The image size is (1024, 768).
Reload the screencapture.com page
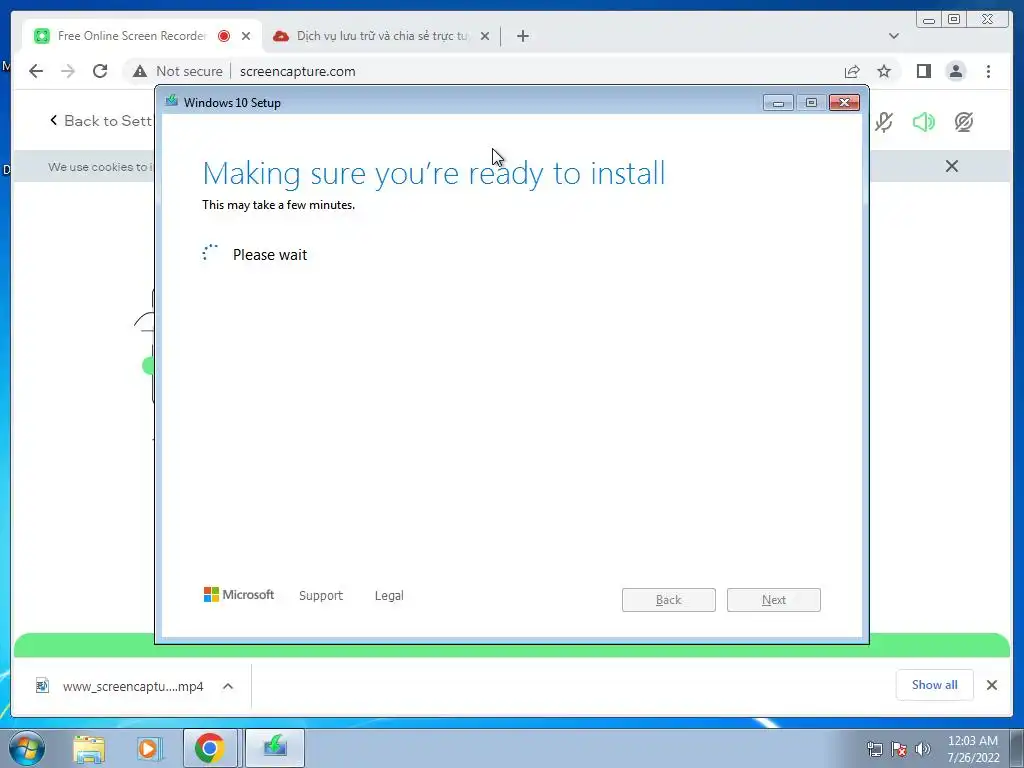coord(100,71)
